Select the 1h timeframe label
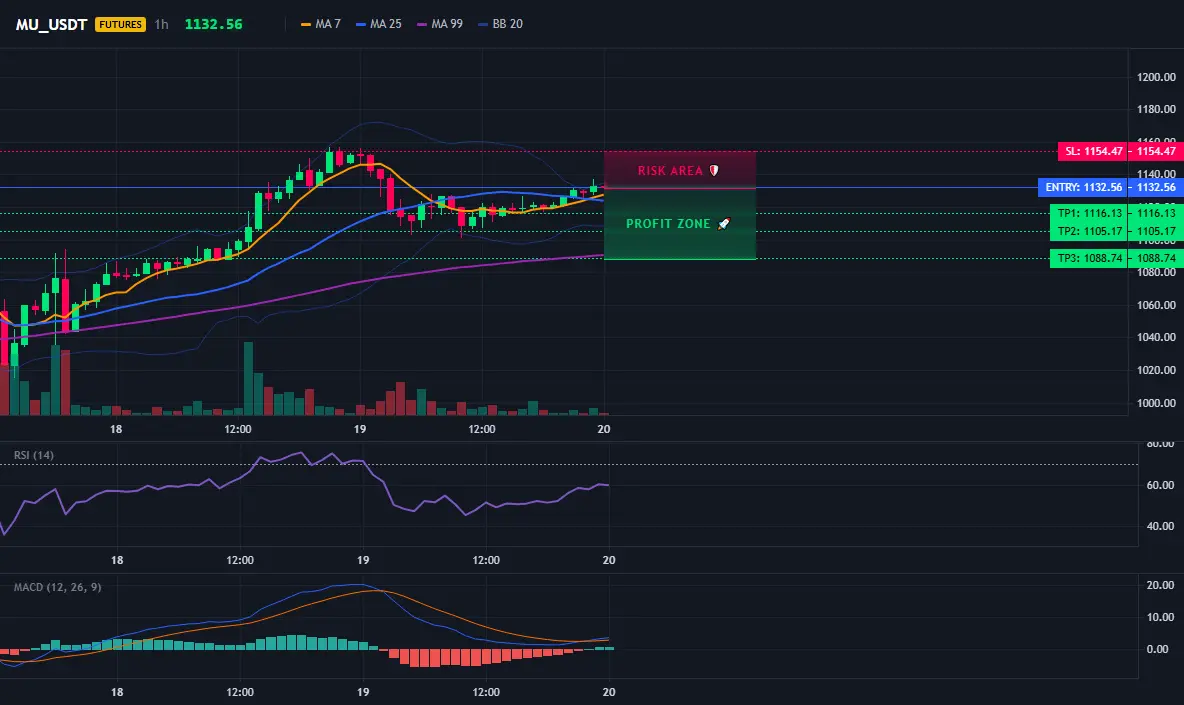This screenshot has height=705, width=1184. (x=161, y=24)
